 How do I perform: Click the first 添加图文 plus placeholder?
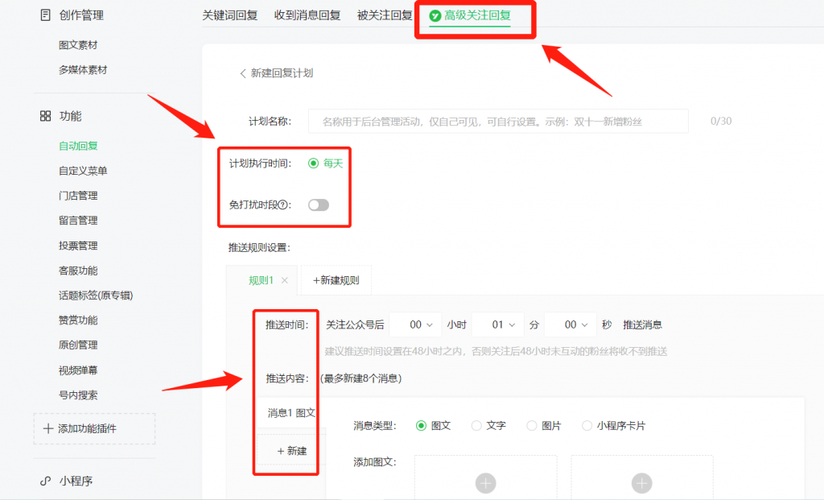click(x=485, y=483)
